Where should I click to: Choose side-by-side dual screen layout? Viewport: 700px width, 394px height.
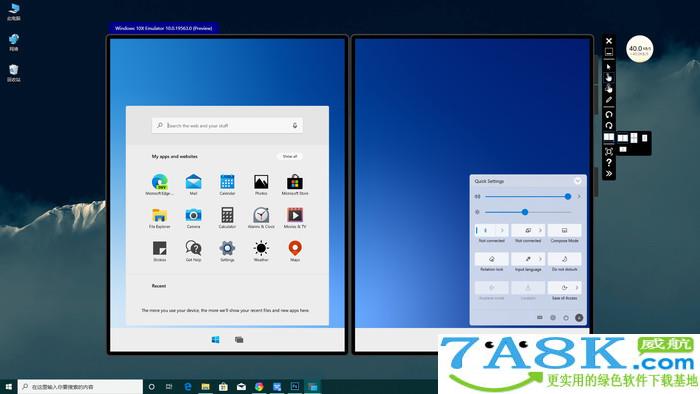623,138
